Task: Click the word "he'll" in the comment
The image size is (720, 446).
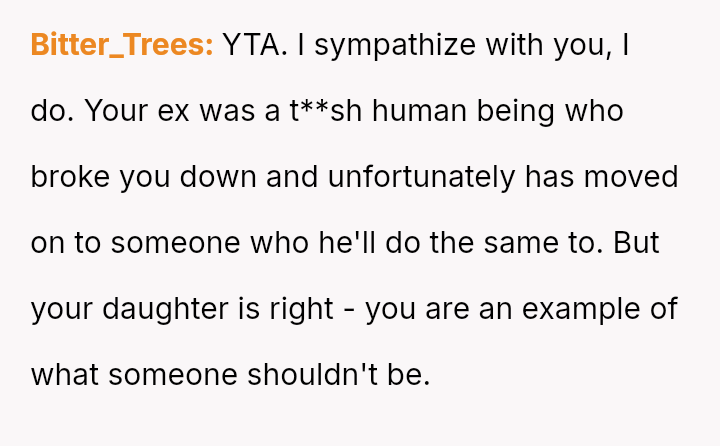Action: 347,243
